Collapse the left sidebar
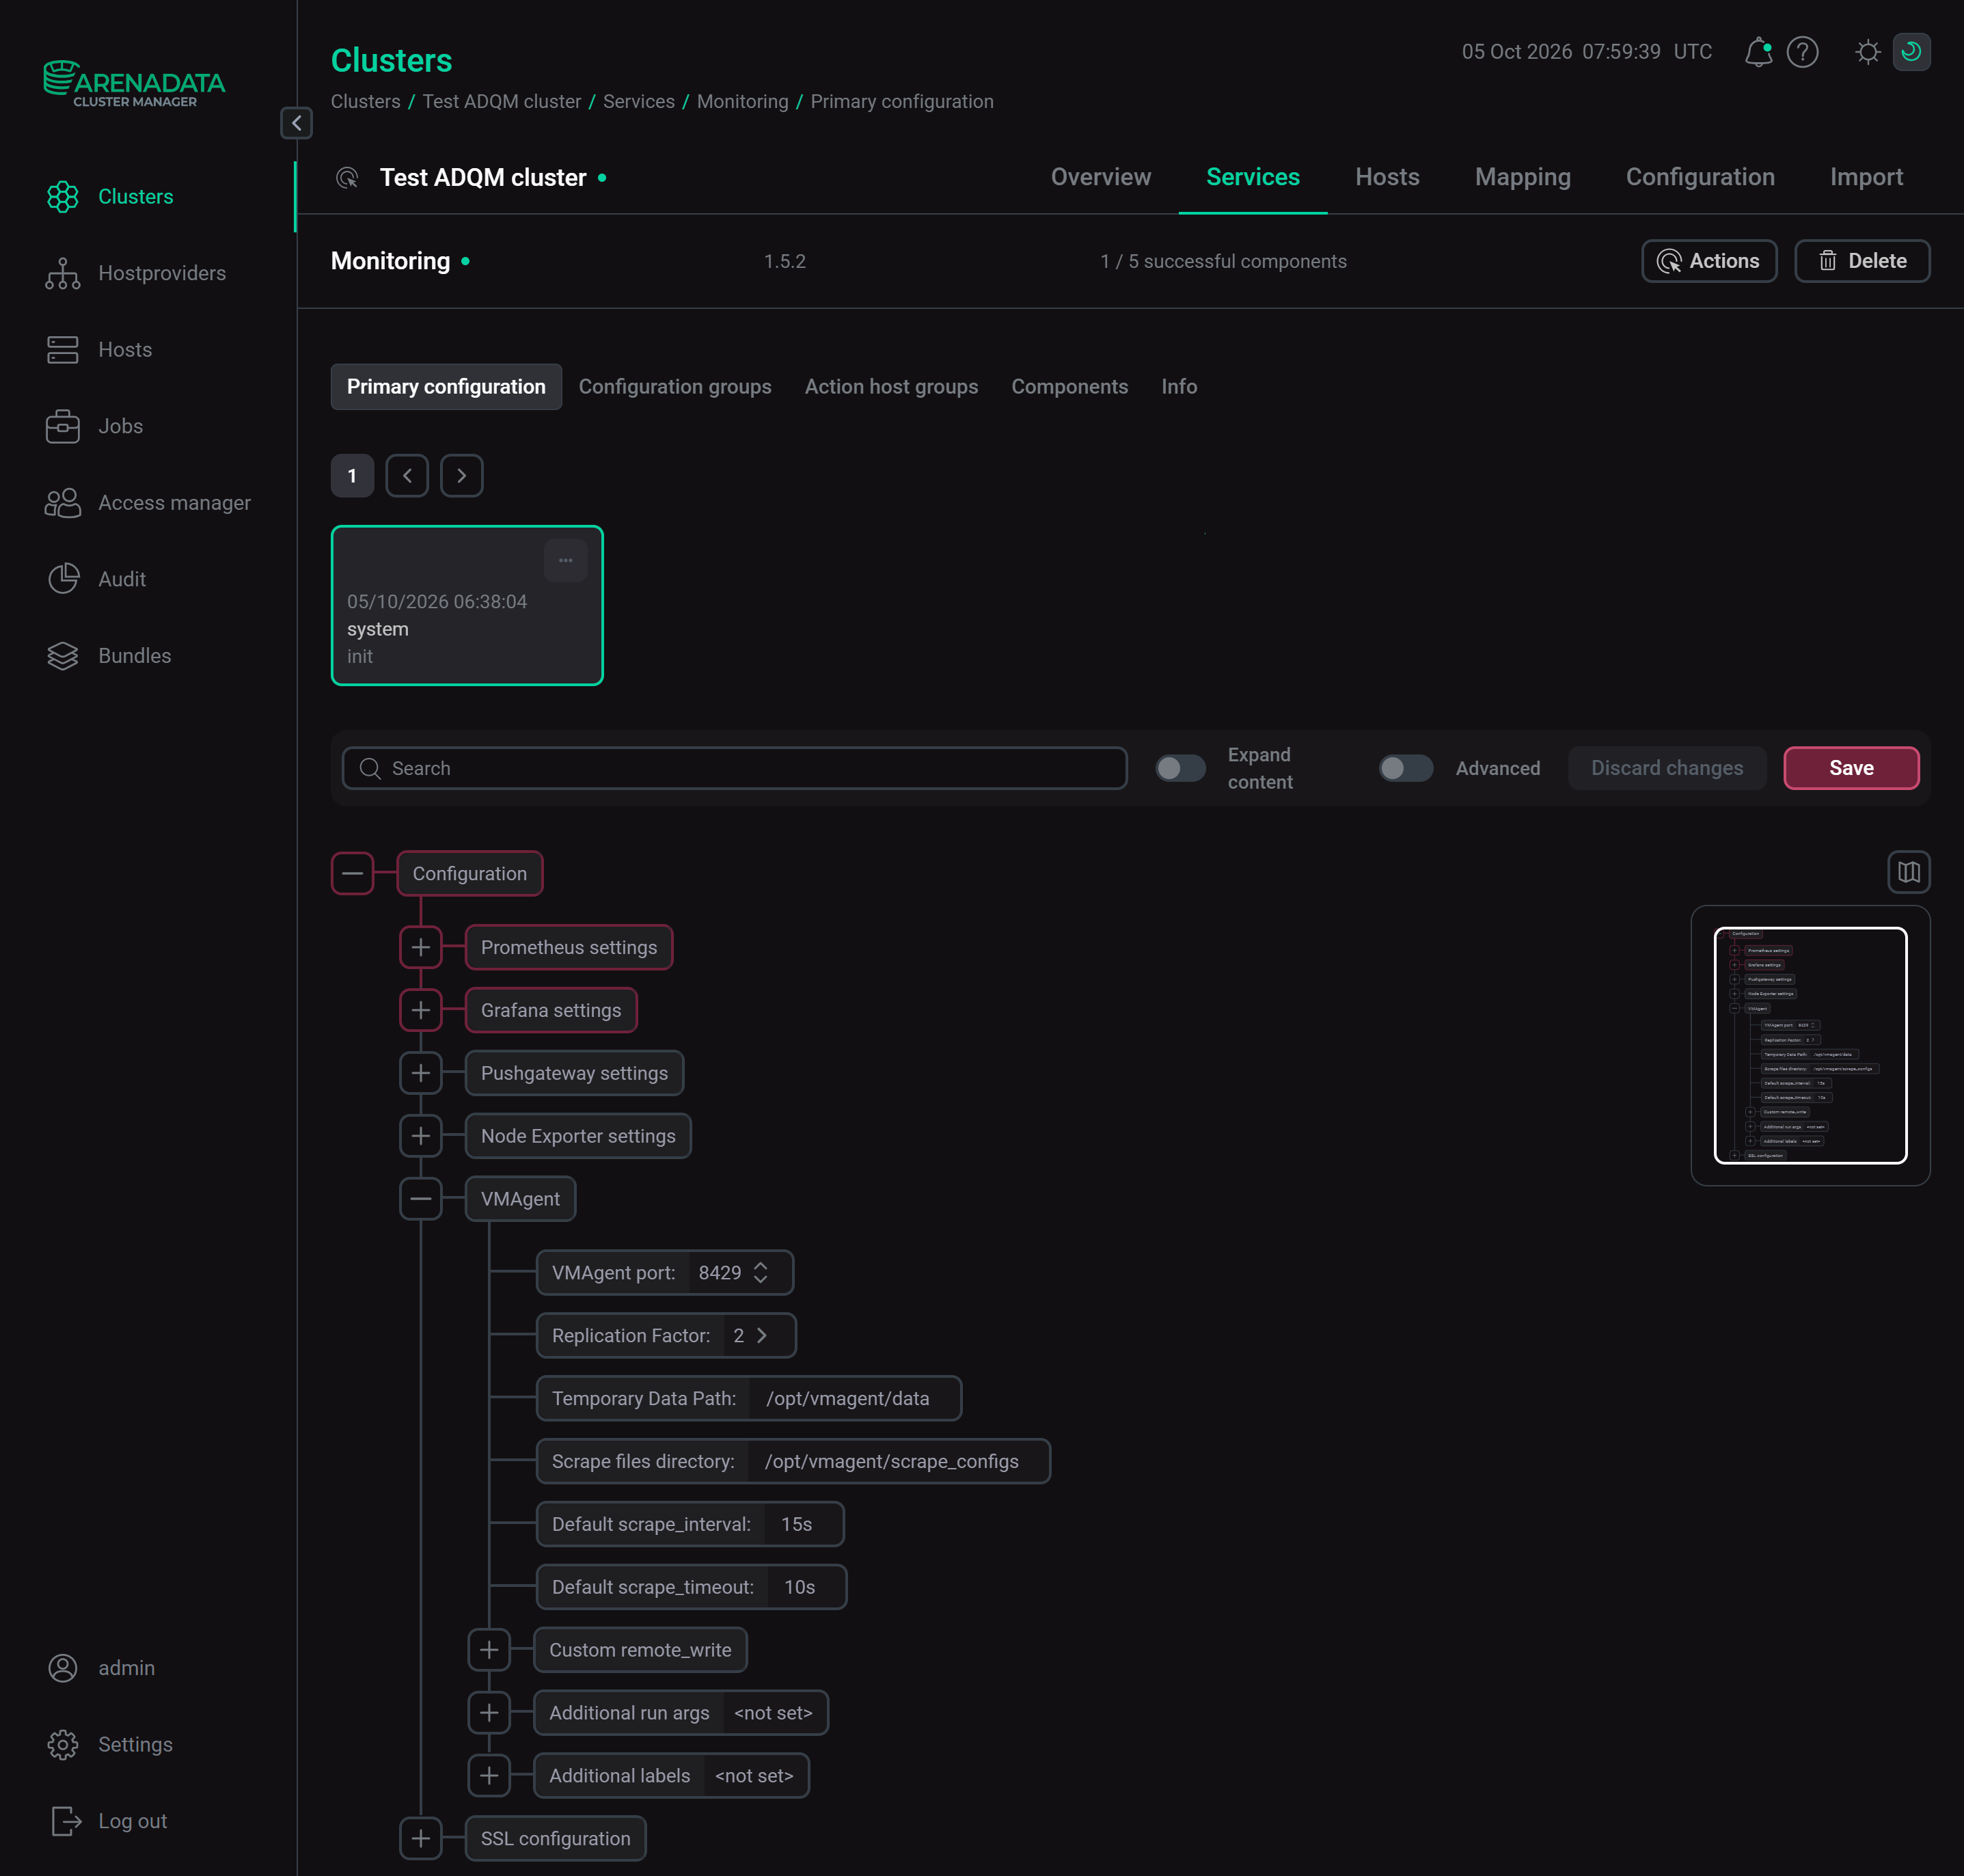1964x1876 pixels. pos(296,123)
